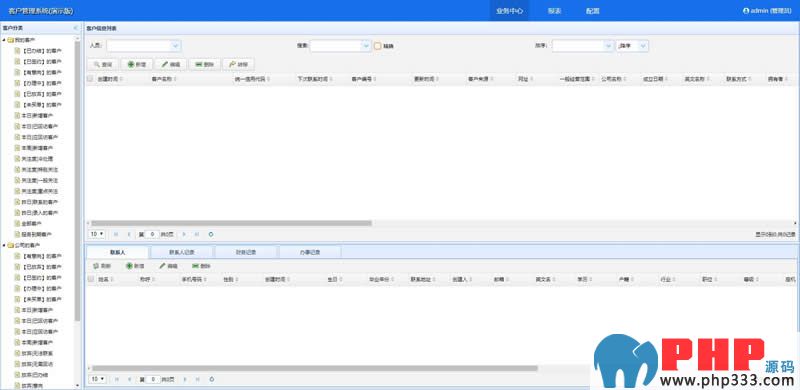Viewport: 800px width, 390px height.
Task: Switch to the 办事记录 tab
Action: click(x=310, y=252)
